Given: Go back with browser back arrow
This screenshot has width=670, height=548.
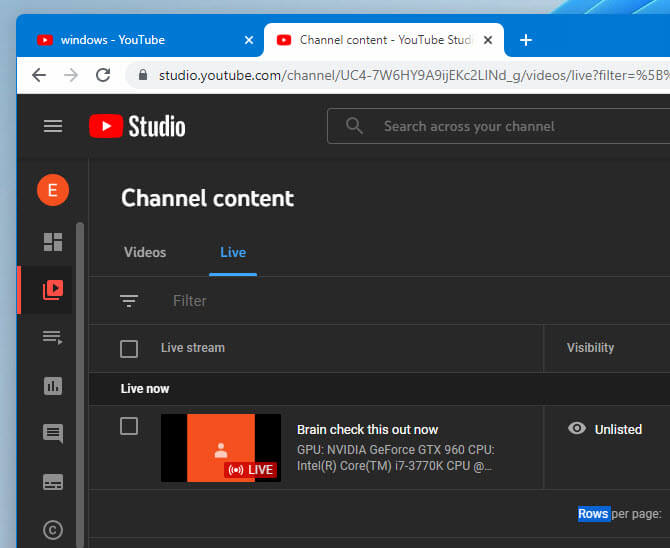Looking at the screenshot, I should (x=39, y=75).
